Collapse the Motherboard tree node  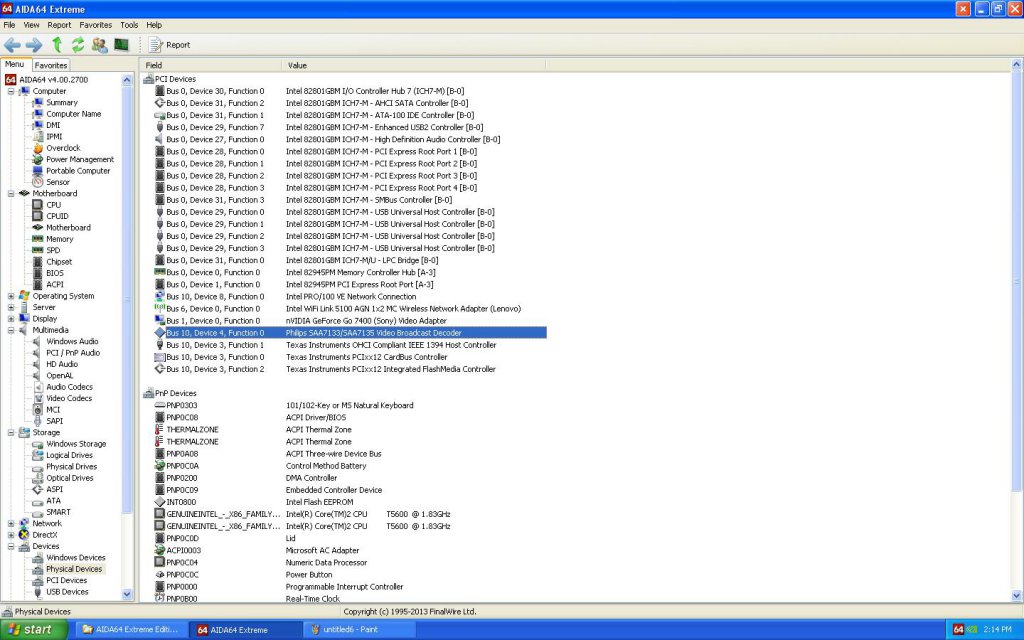coord(11,194)
